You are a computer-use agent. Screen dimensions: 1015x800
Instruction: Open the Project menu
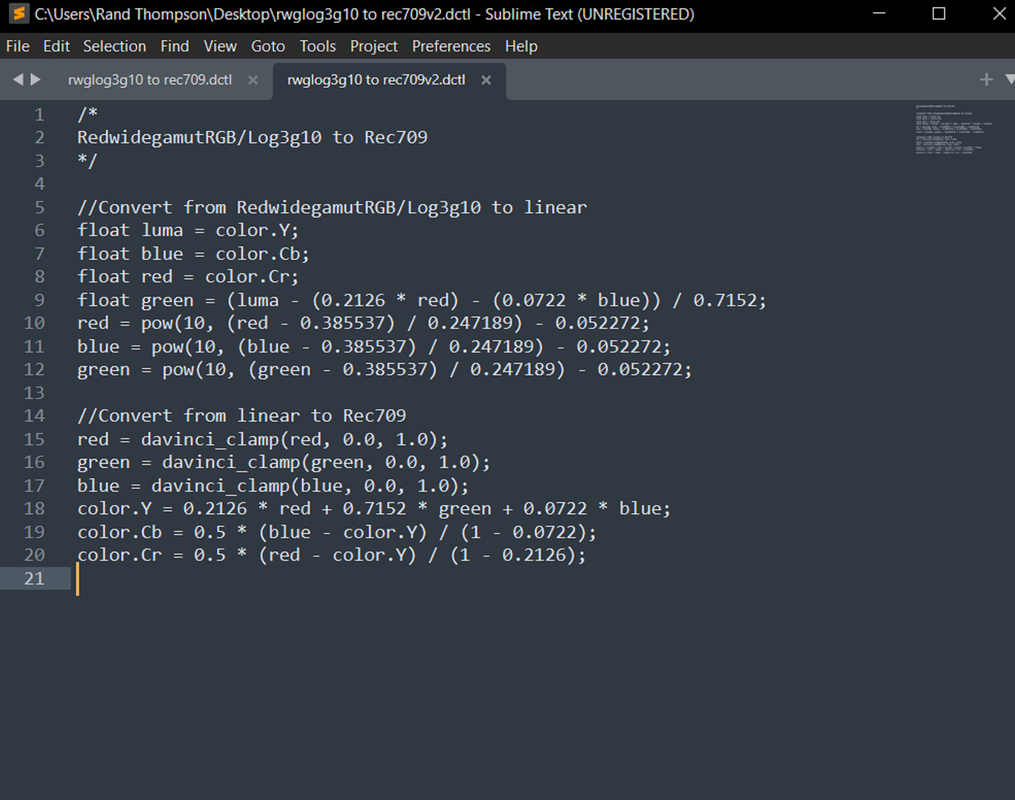pyautogui.click(x=374, y=47)
